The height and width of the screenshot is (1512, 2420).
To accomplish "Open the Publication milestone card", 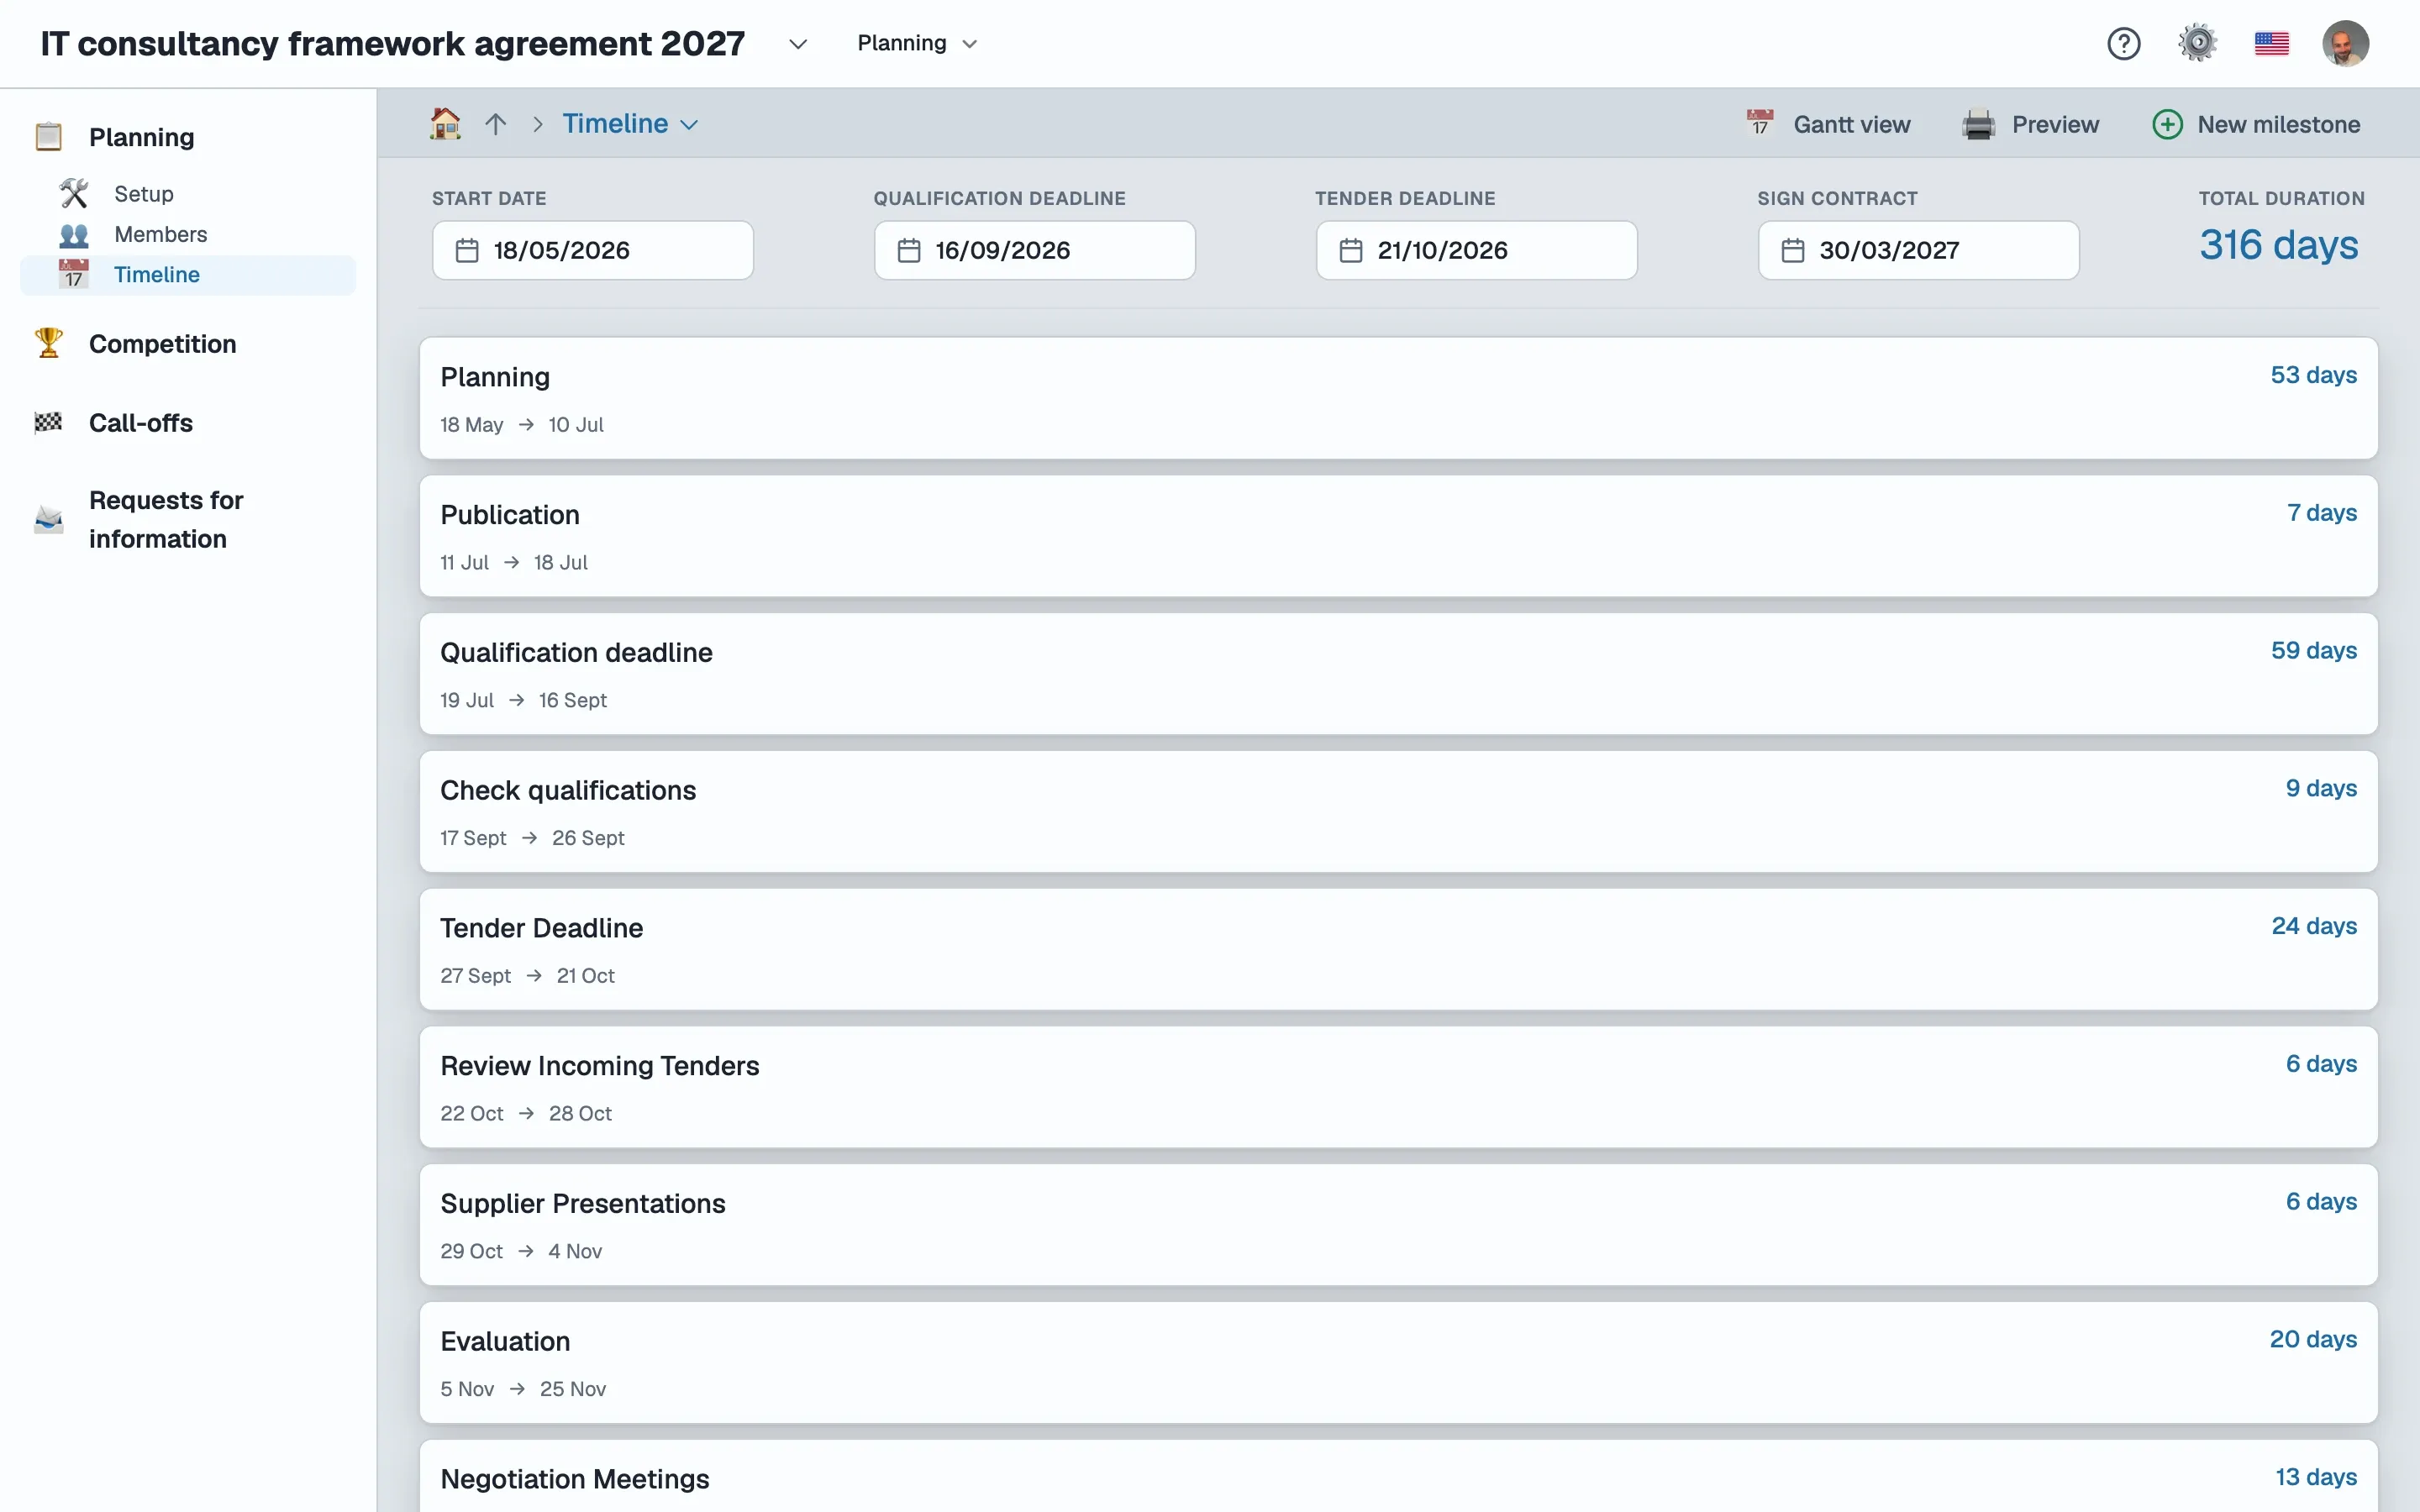I will pos(1398,536).
